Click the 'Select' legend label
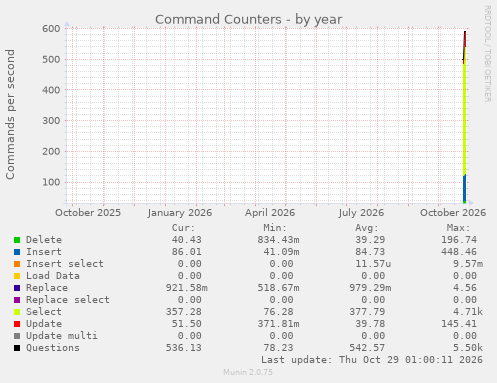The image size is (497, 383). tap(44, 312)
